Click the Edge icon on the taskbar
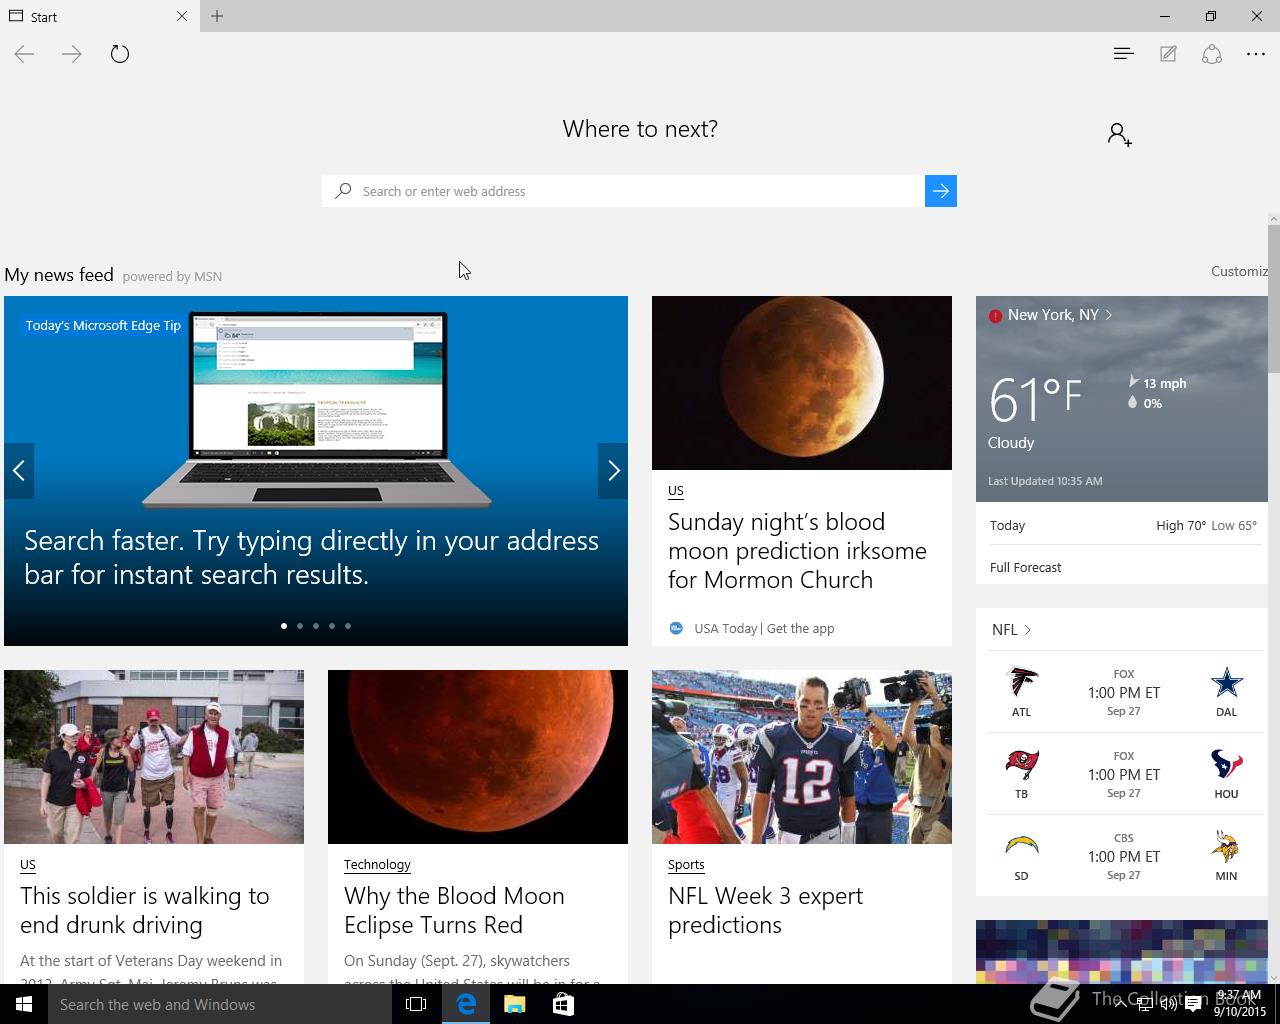The width and height of the screenshot is (1280, 1024). pyautogui.click(x=466, y=1004)
